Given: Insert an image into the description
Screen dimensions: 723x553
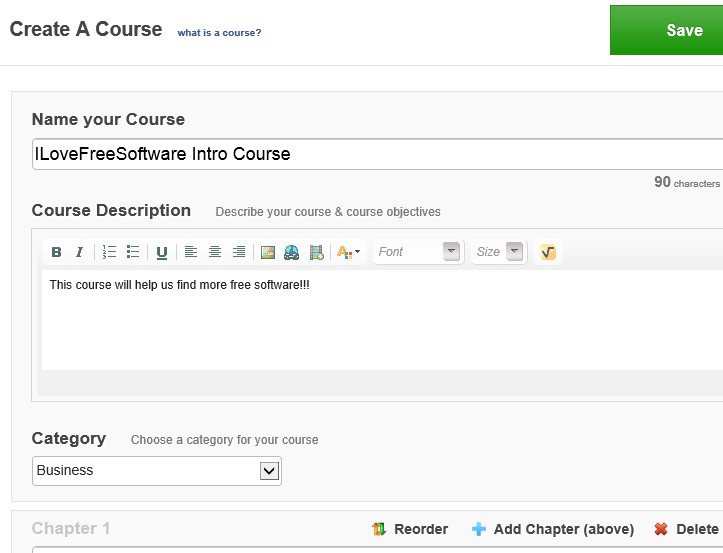Looking at the screenshot, I should [x=268, y=252].
